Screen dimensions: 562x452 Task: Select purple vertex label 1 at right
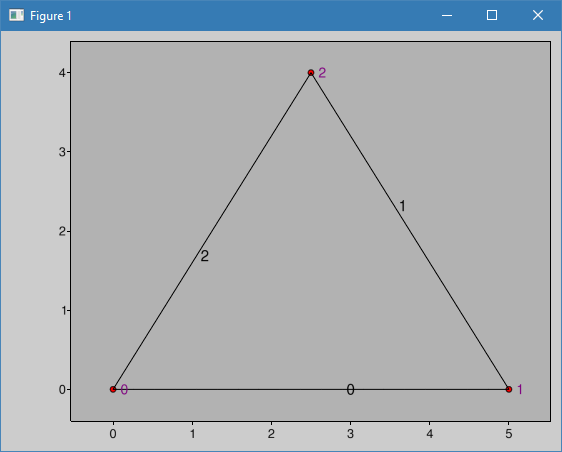520,389
